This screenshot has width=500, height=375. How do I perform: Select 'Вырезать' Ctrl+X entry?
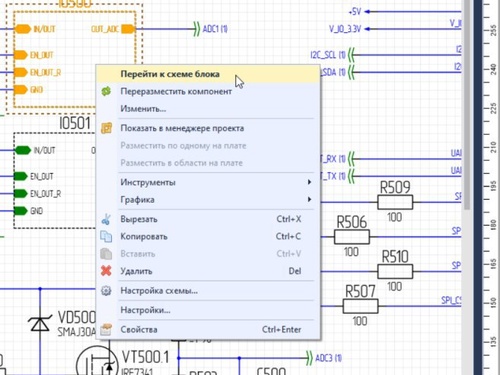[208, 219]
